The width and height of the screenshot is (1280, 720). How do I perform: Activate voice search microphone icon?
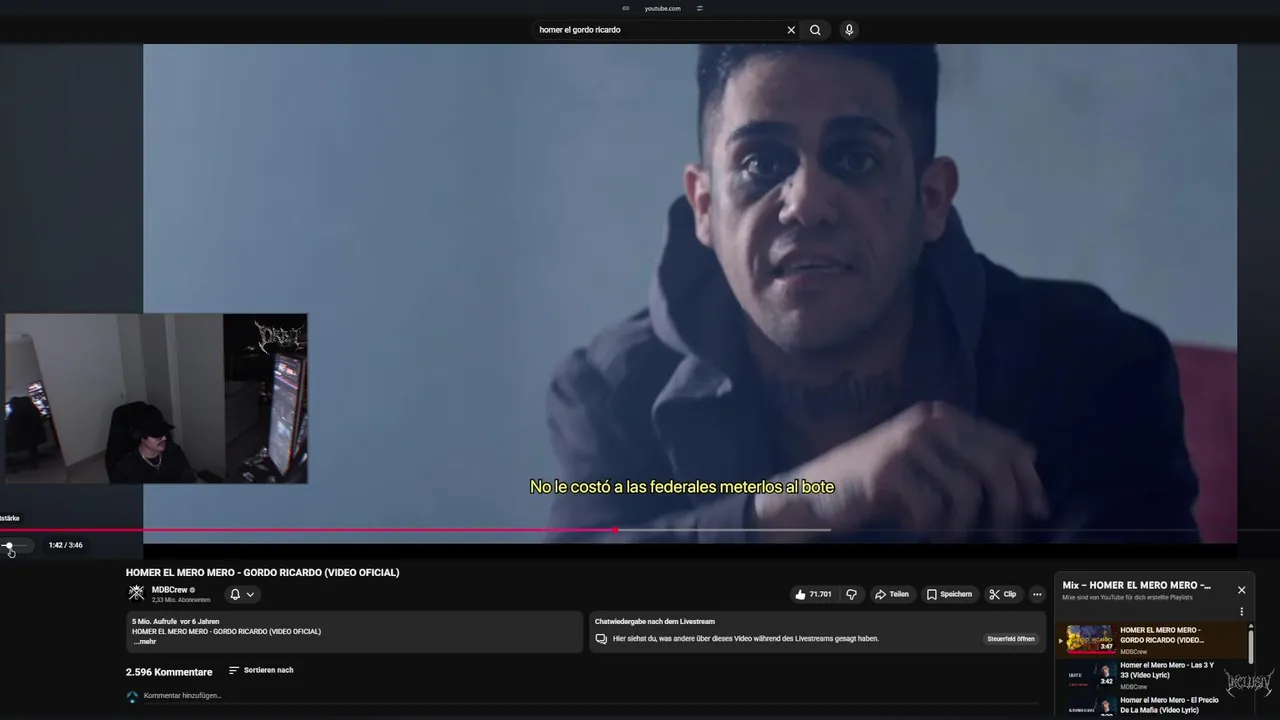click(849, 30)
